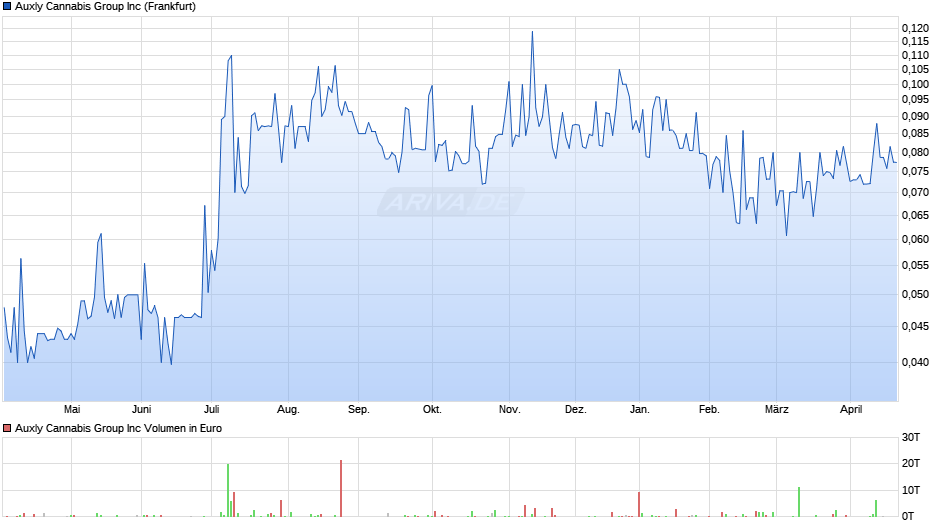Click the 0,090 price axis value
This screenshot has height=526, width=940.
click(x=915, y=116)
